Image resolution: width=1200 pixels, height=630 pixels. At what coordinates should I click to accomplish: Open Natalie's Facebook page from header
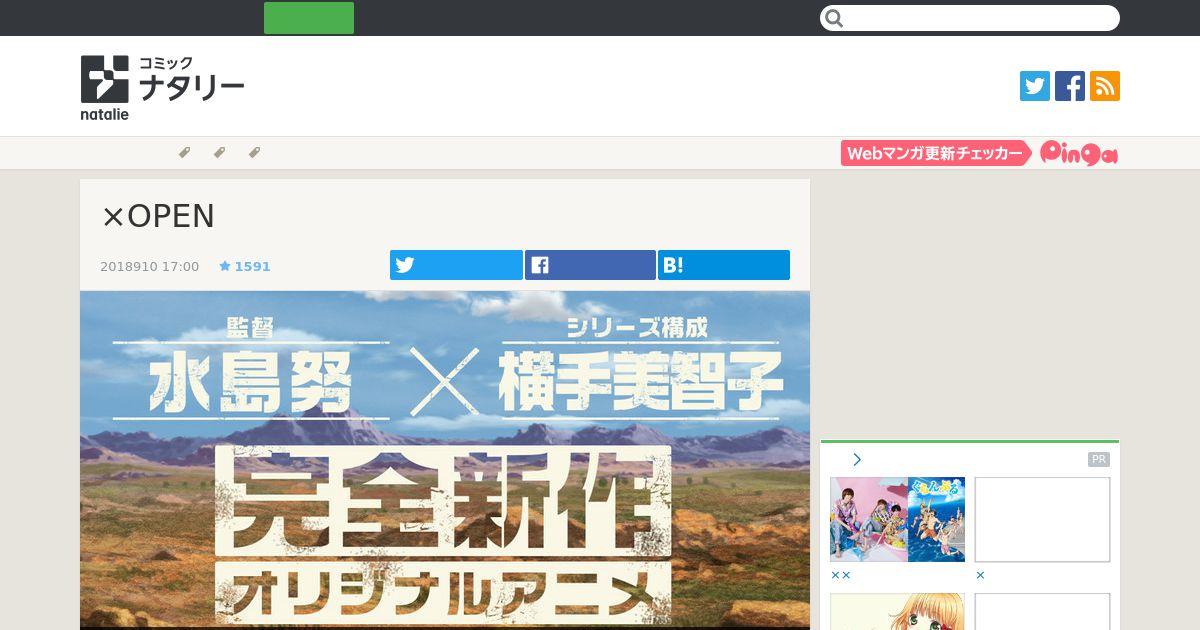coord(1070,86)
